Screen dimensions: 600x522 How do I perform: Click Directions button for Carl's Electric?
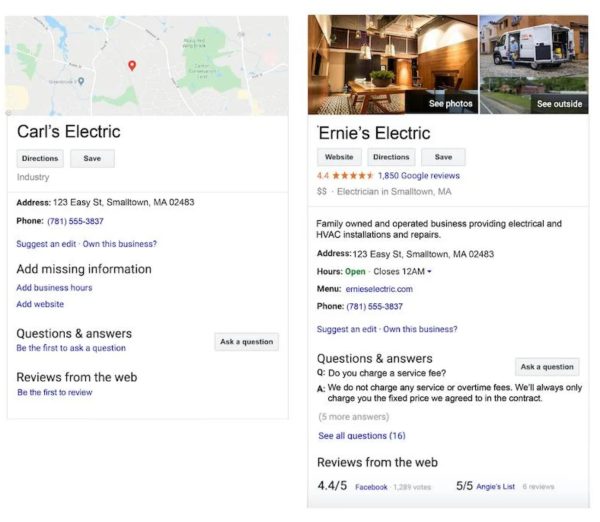40,158
